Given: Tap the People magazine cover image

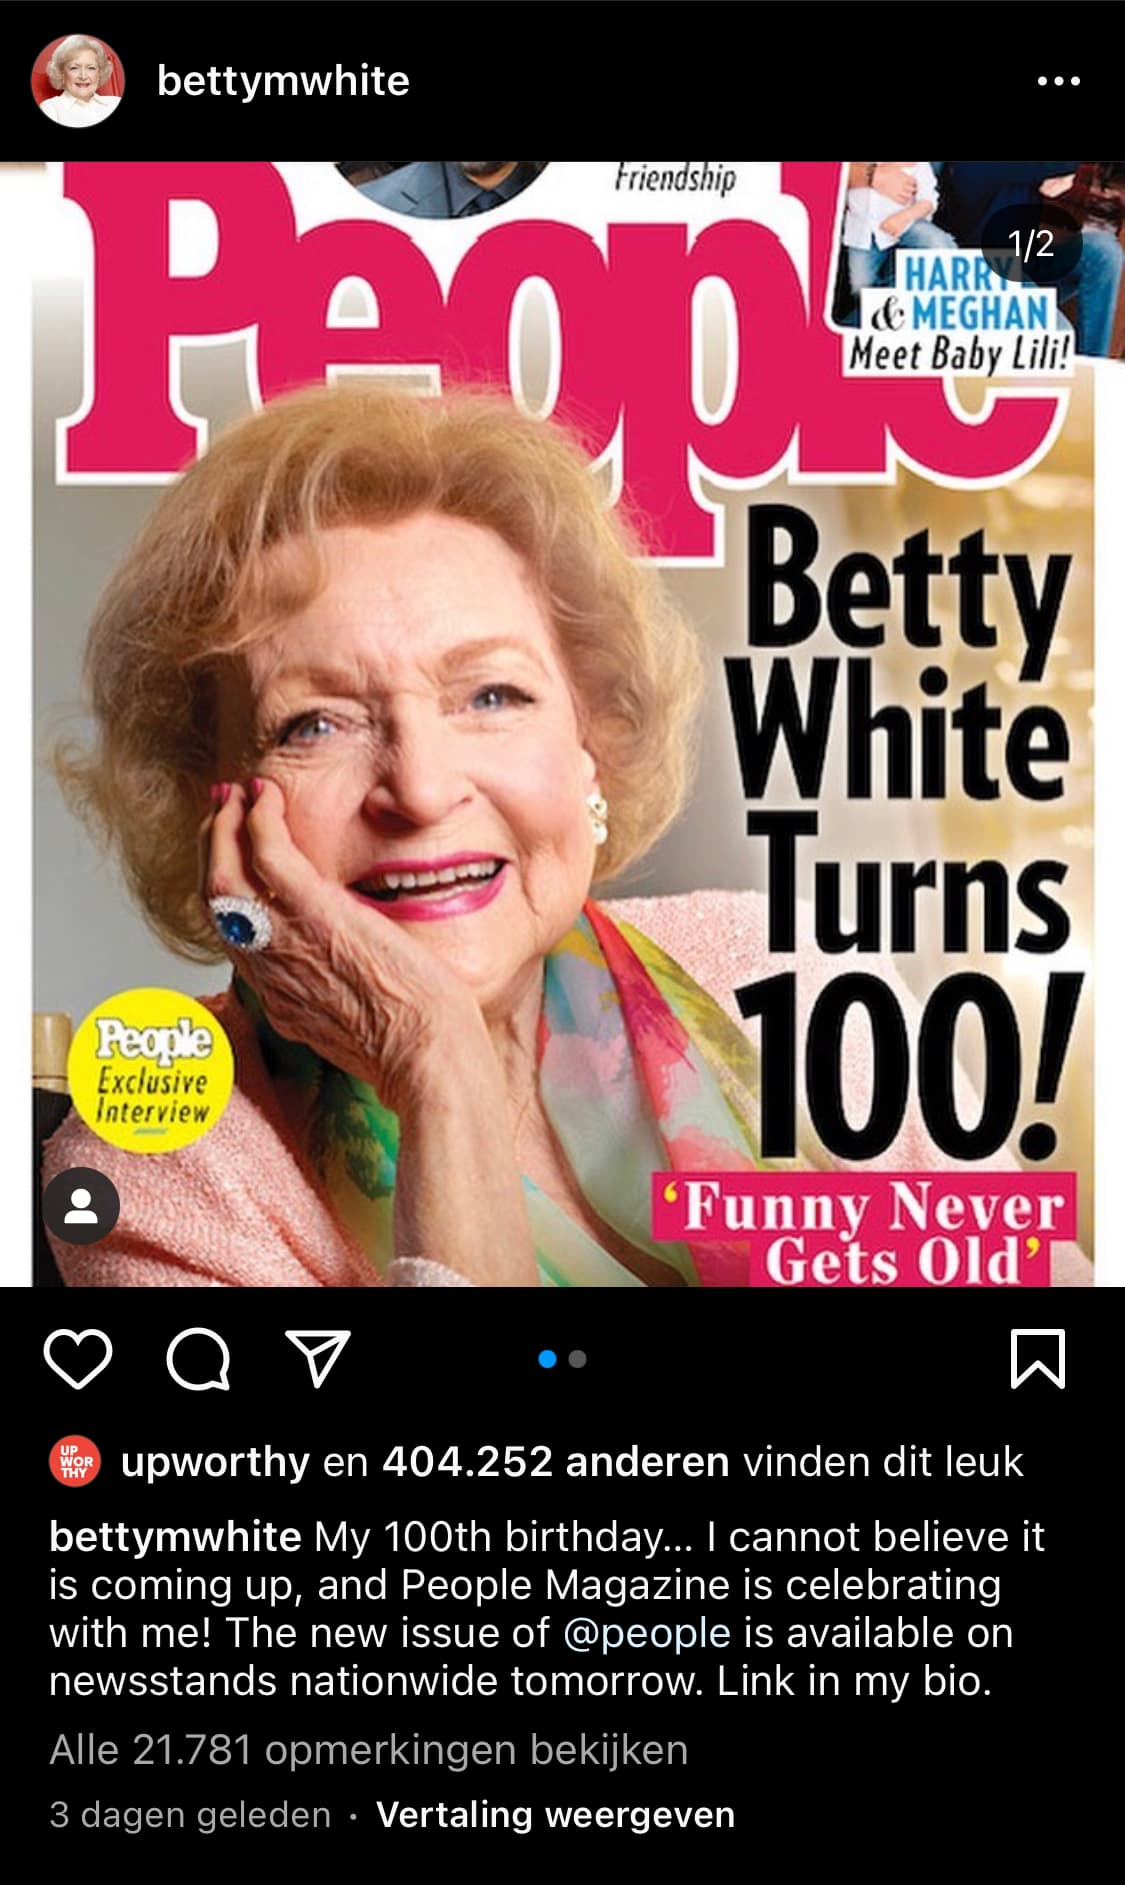Looking at the screenshot, I should 562,724.
